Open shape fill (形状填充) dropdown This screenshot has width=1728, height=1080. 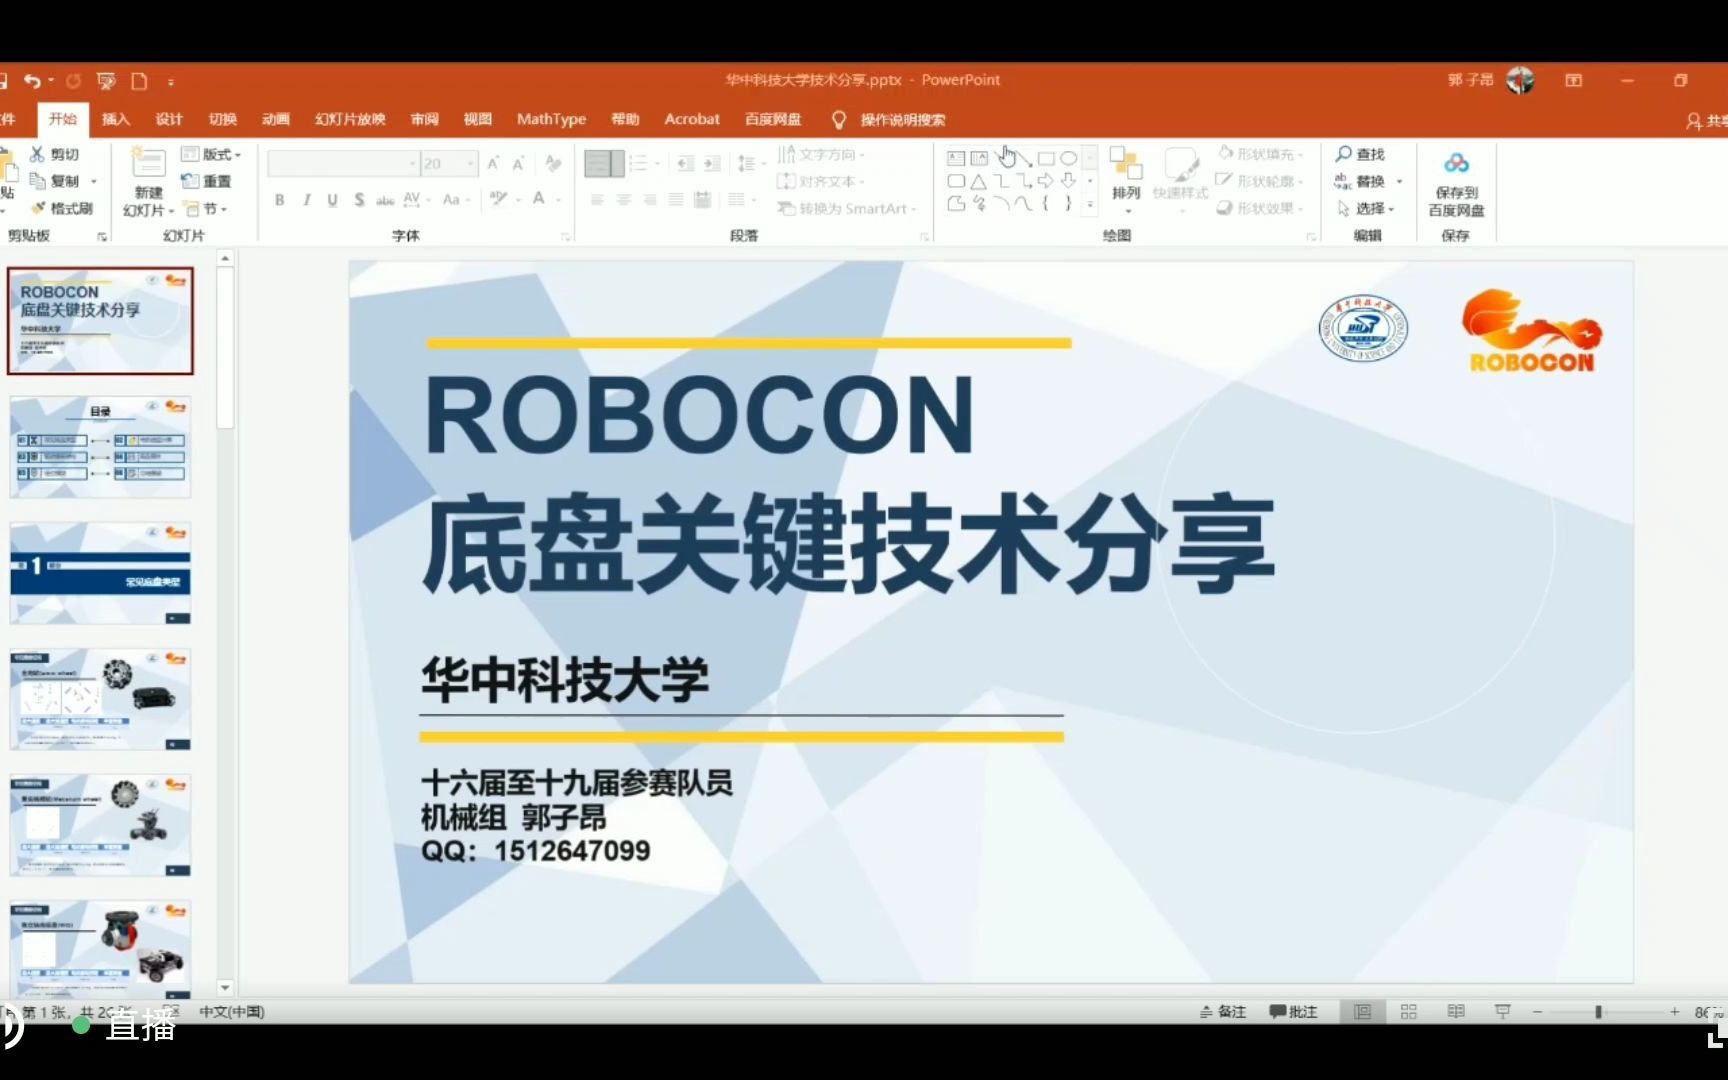(1261, 154)
